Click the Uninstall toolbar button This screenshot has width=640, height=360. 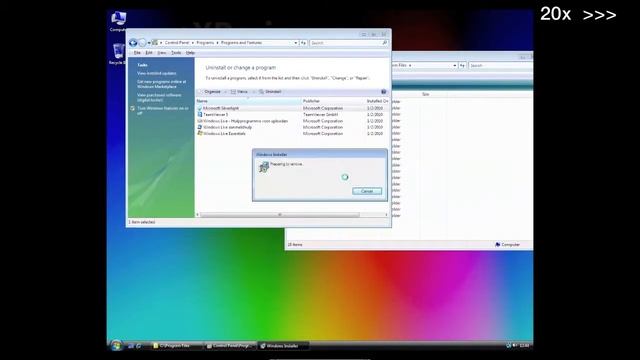pos(270,92)
